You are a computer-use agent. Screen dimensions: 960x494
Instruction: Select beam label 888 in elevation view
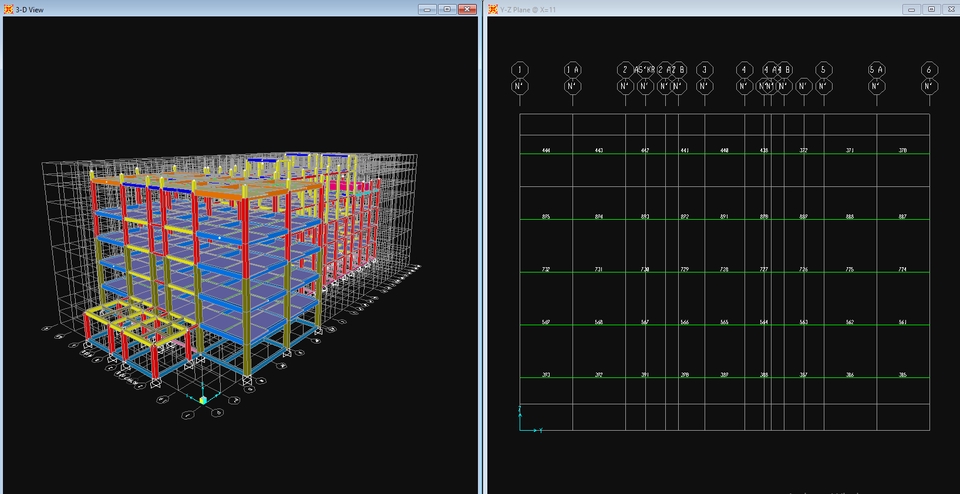point(850,217)
